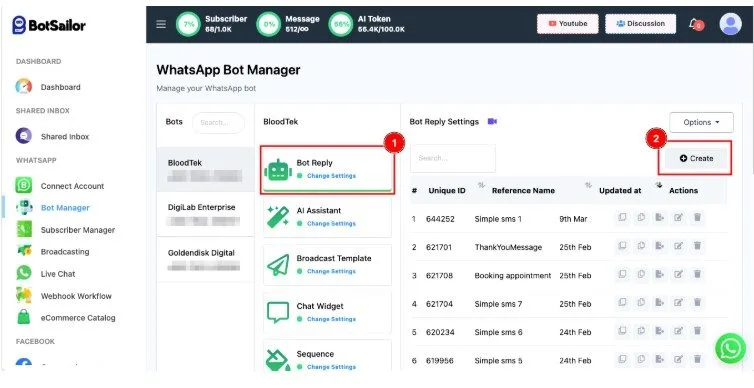The width and height of the screenshot is (754, 388).
Task: Export the Booking appointment reply
Action: tap(659, 275)
